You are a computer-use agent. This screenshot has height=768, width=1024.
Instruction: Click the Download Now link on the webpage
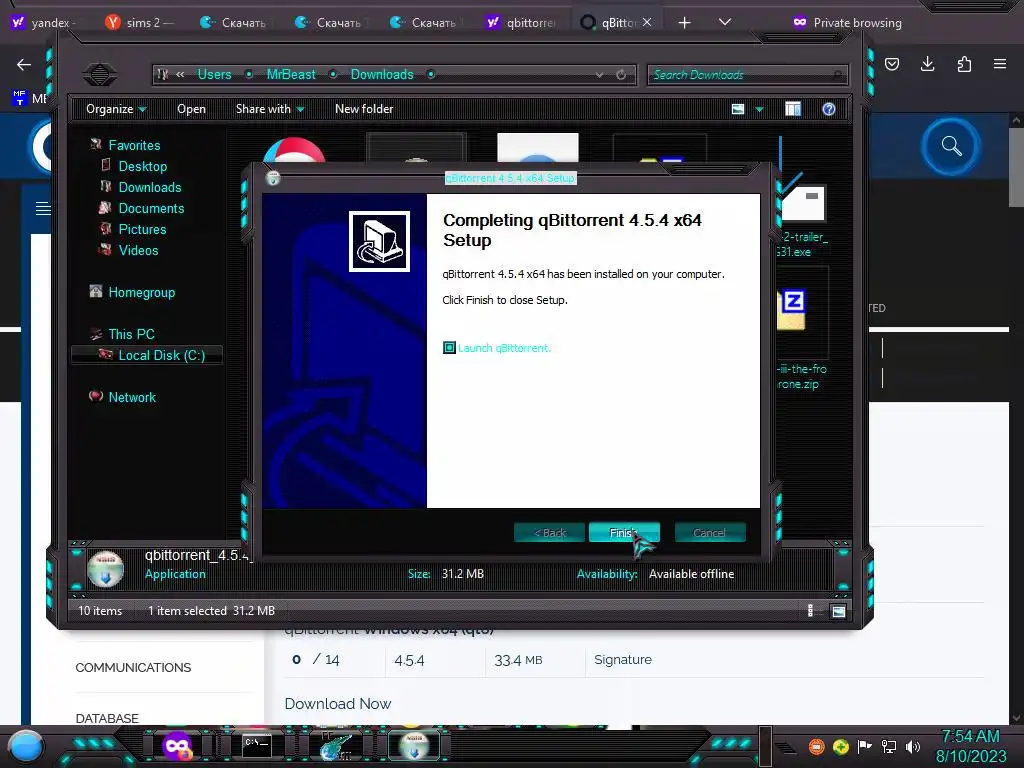click(338, 703)
